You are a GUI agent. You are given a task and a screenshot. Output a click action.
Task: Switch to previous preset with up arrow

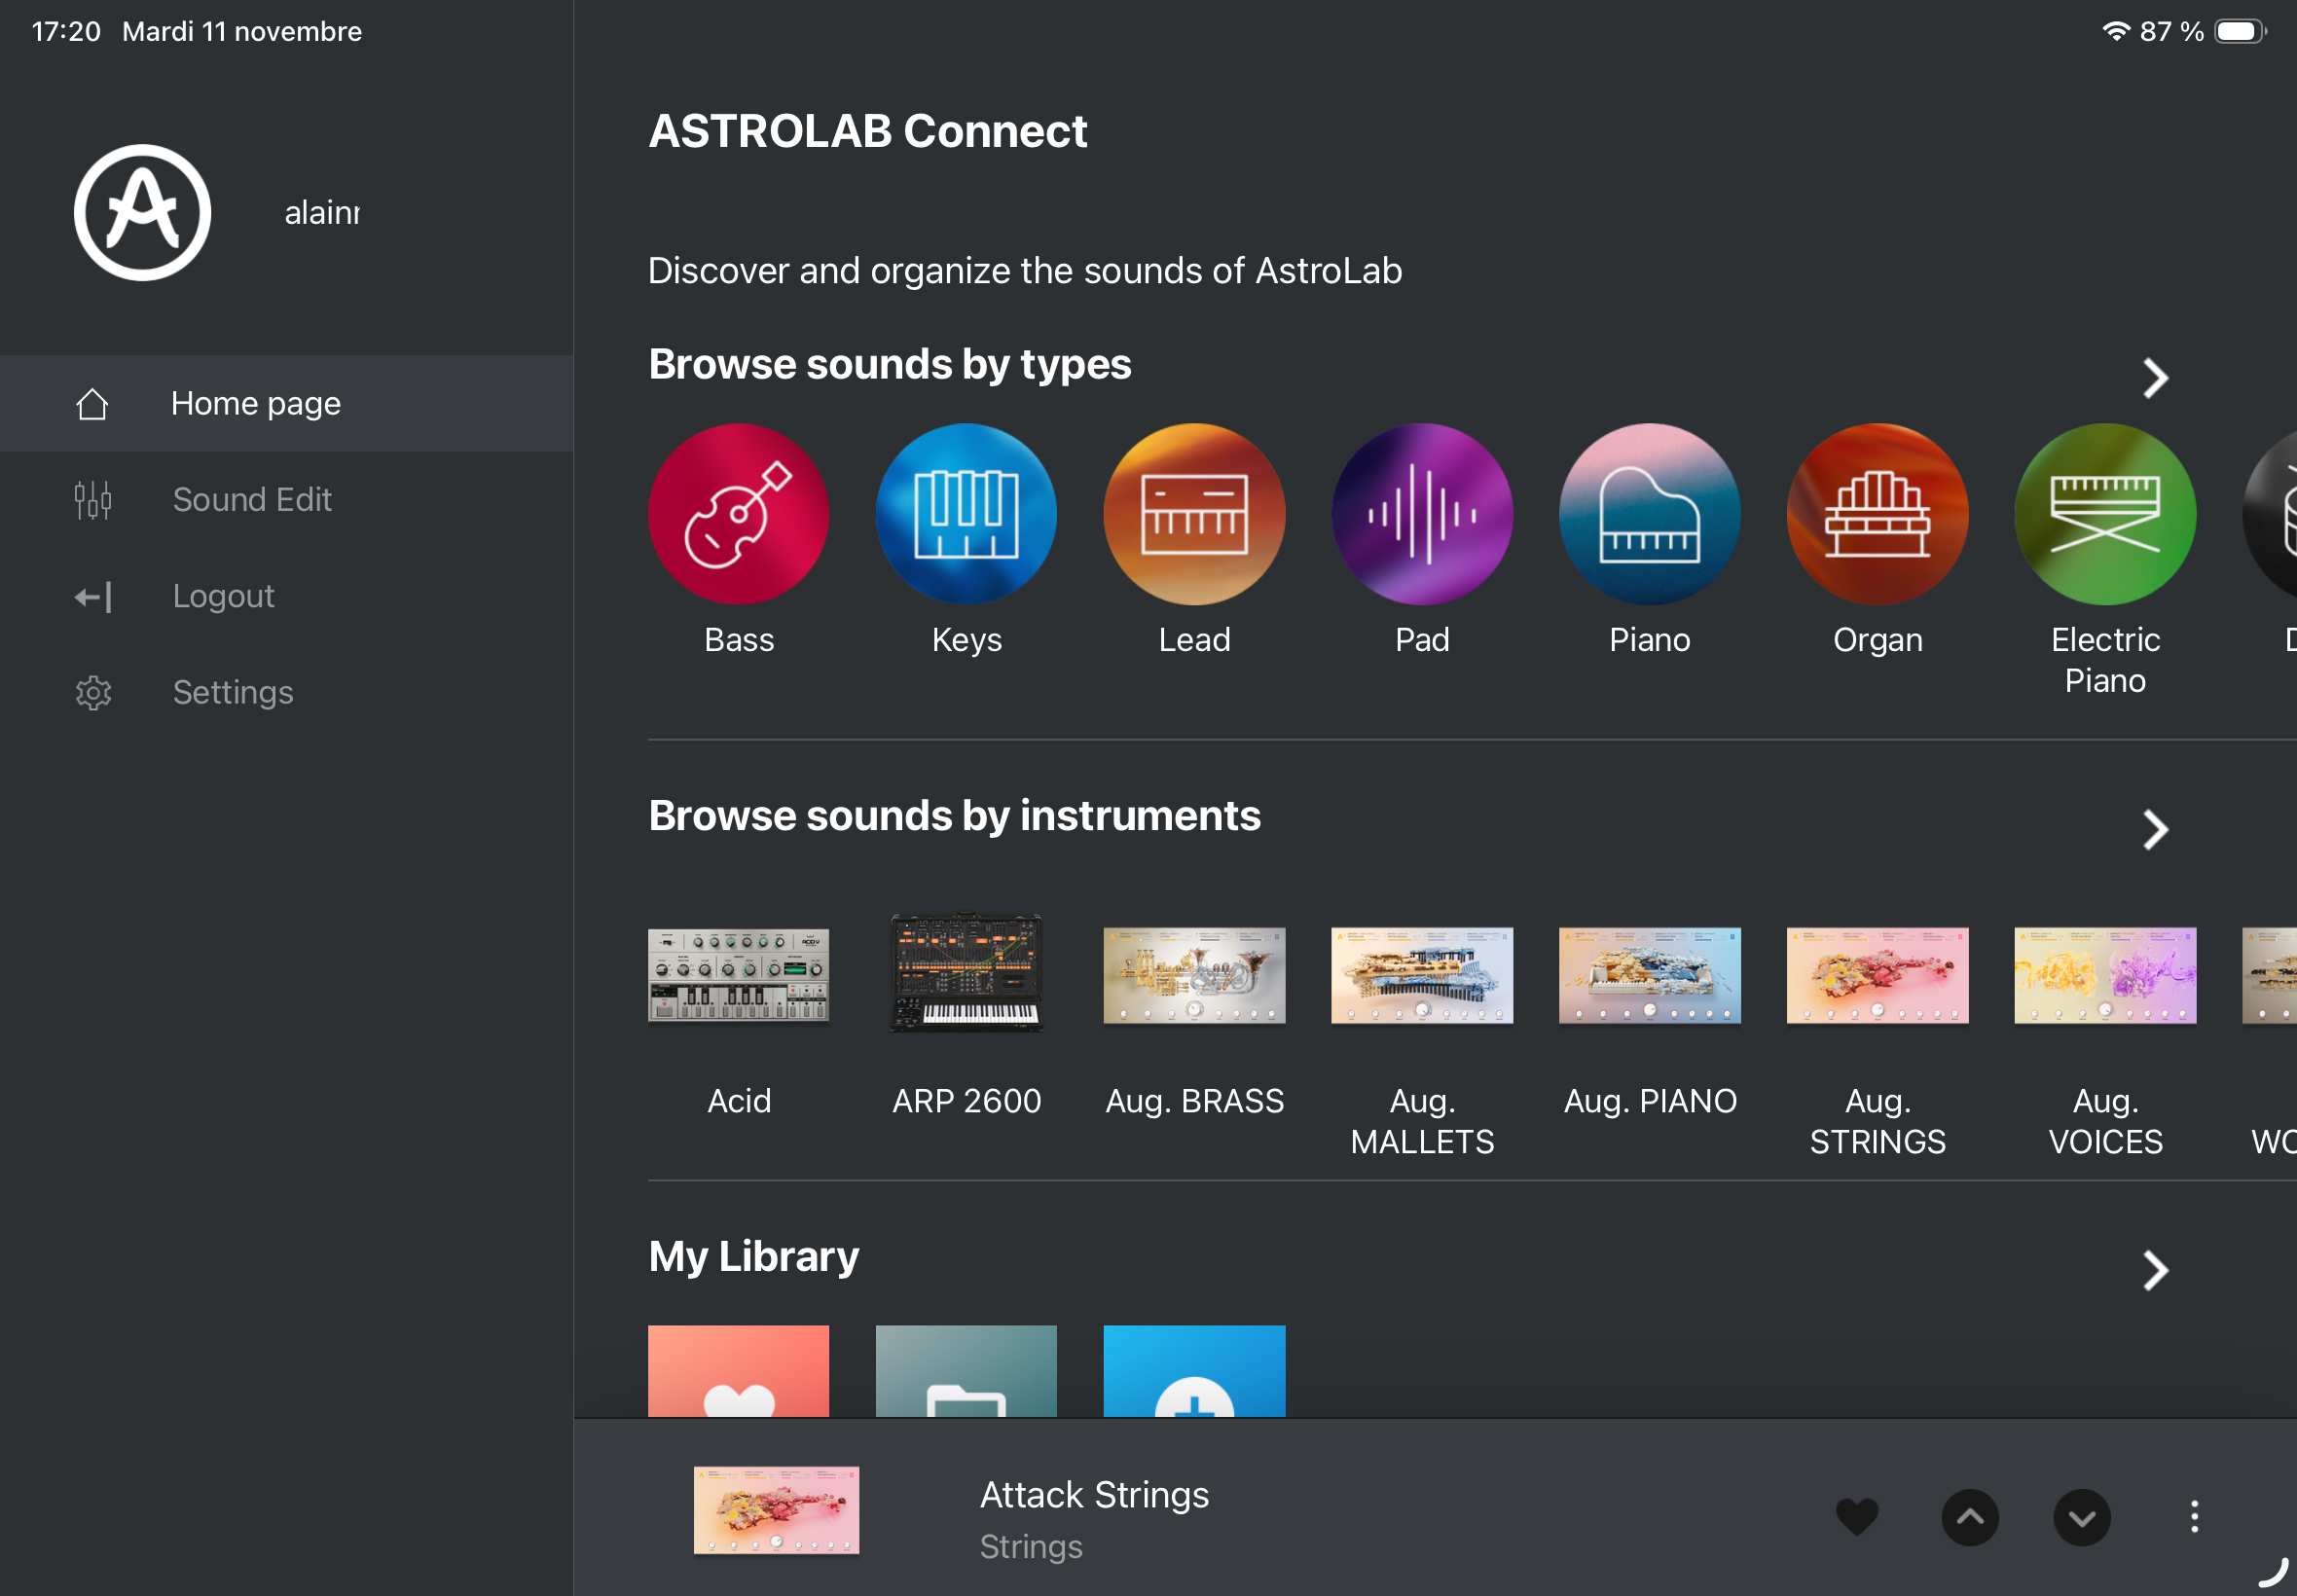pos(1969,1517)
